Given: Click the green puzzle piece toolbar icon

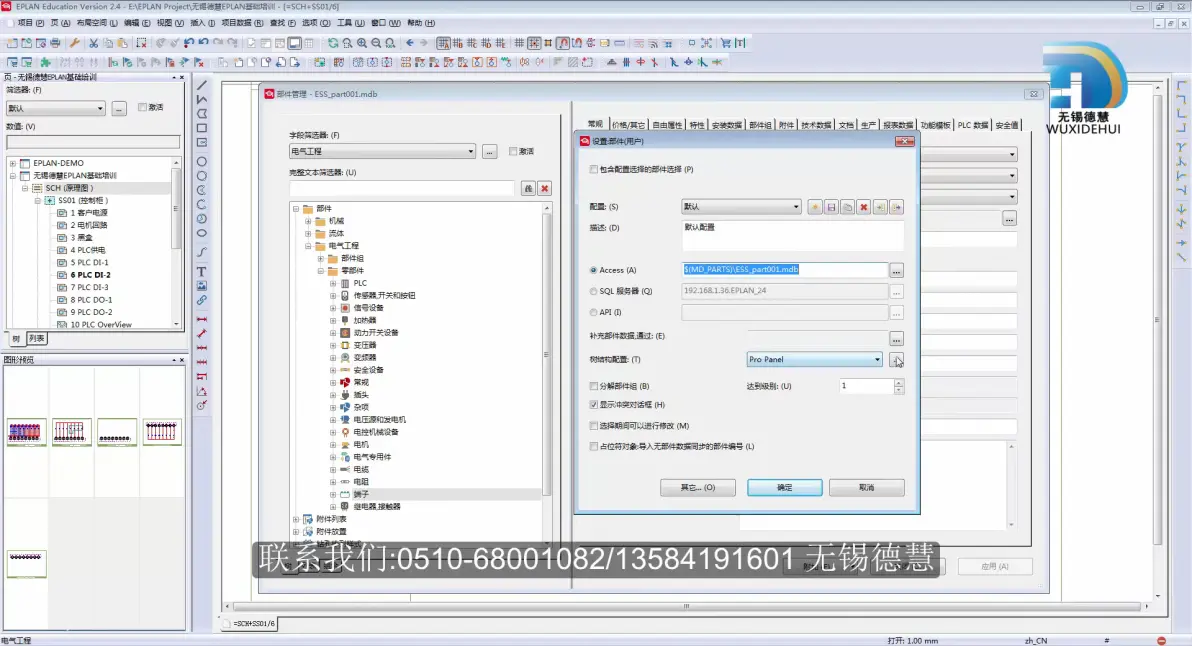Looking at the screenshot, I should 46,62.
